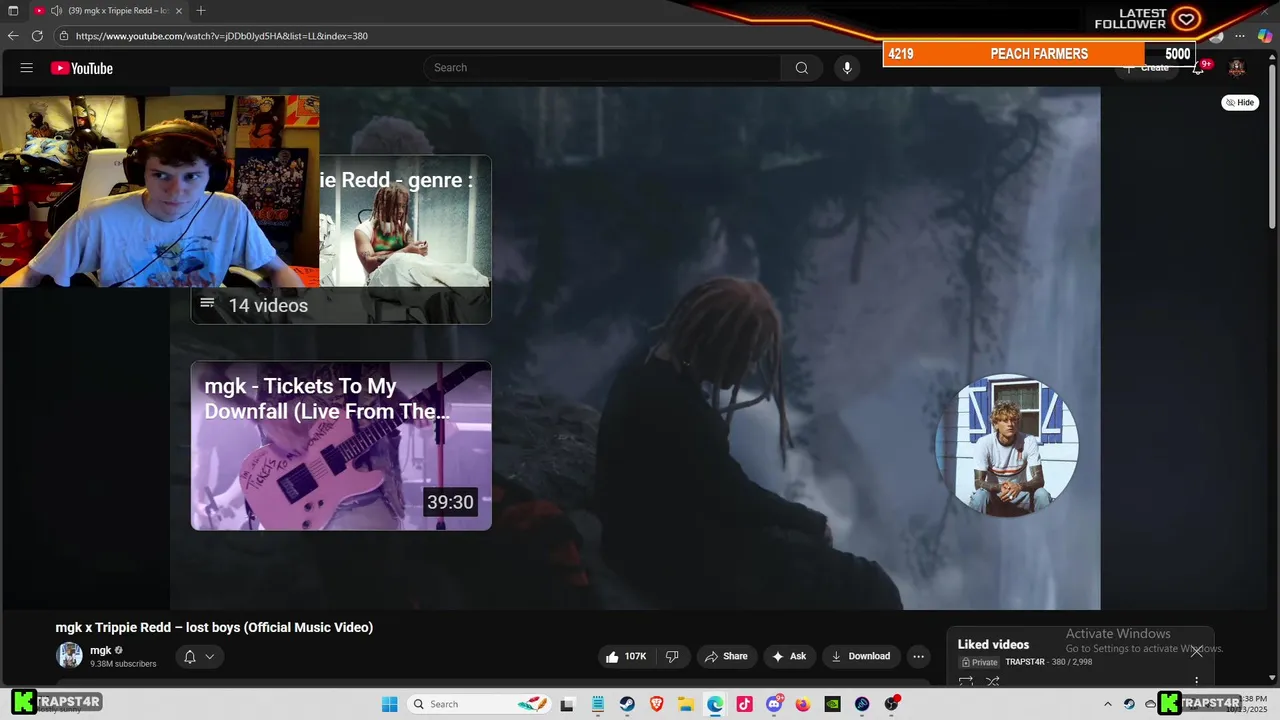Screen dimensions: 1280x720
Task: Show hidden system tray icons
Action: pyautogui.click(x=1108, y=704)
